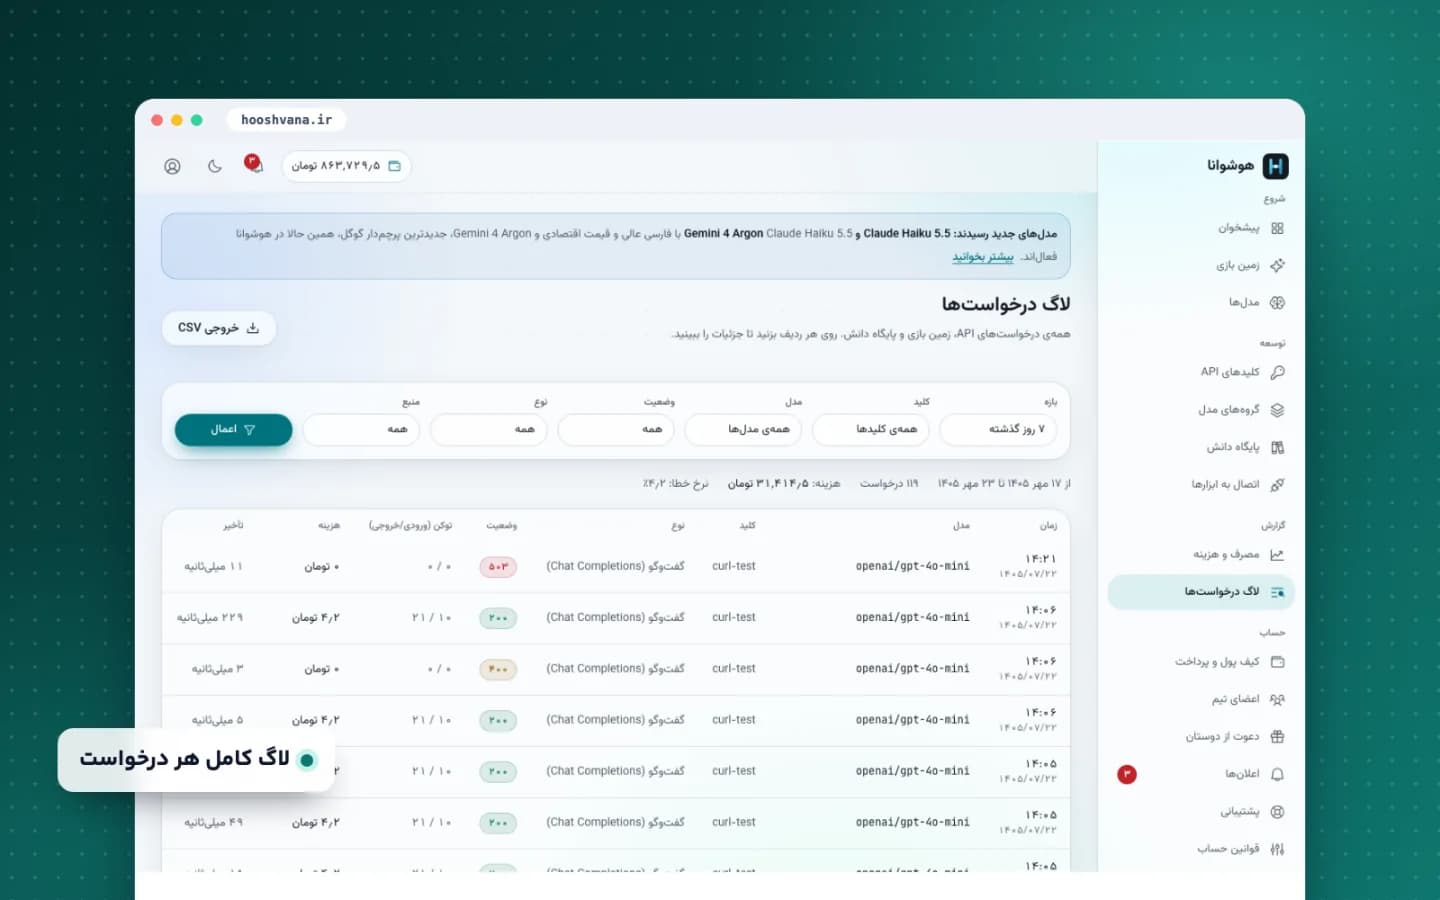This screenshot has height=900, width=1440.
Task: Click the نرخ خطا error rate summary
Action: tap(675, 484)
